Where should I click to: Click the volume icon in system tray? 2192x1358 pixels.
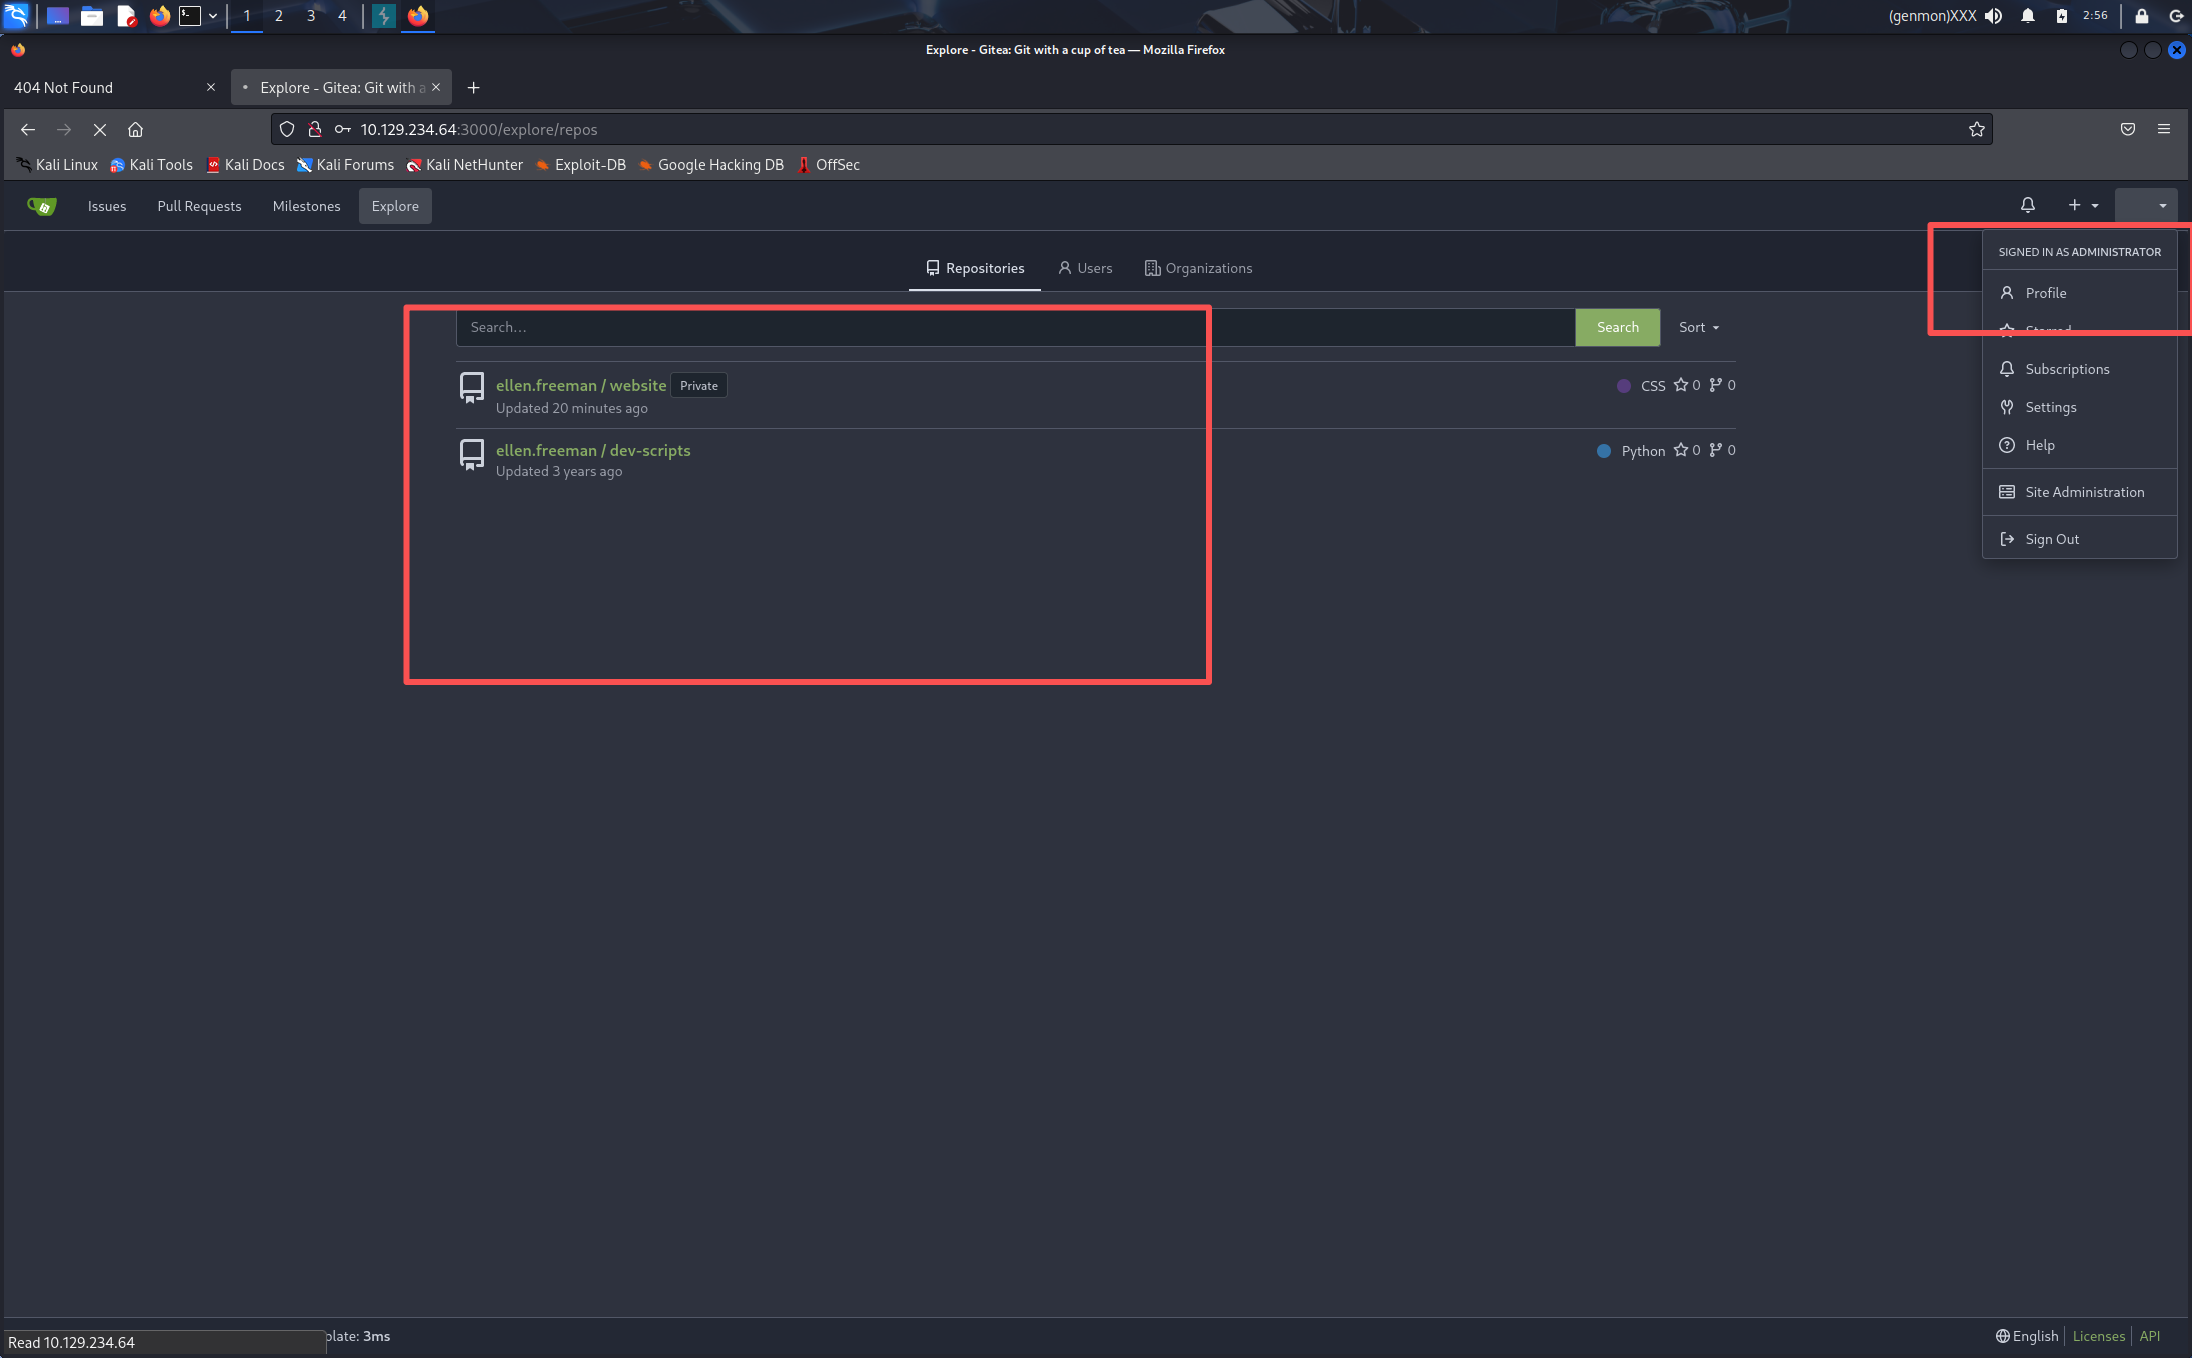(x=1993, y=15)
